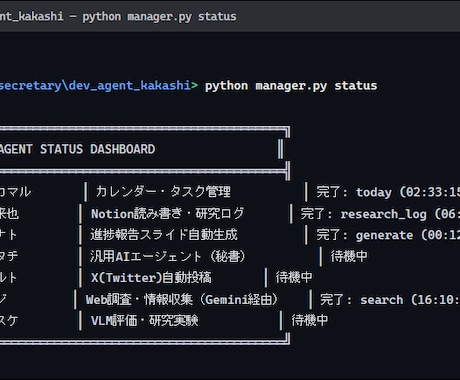Select the text カレンダー・タスク管理
The height and width of the screenshot is (380, 460).
[163, 192]
